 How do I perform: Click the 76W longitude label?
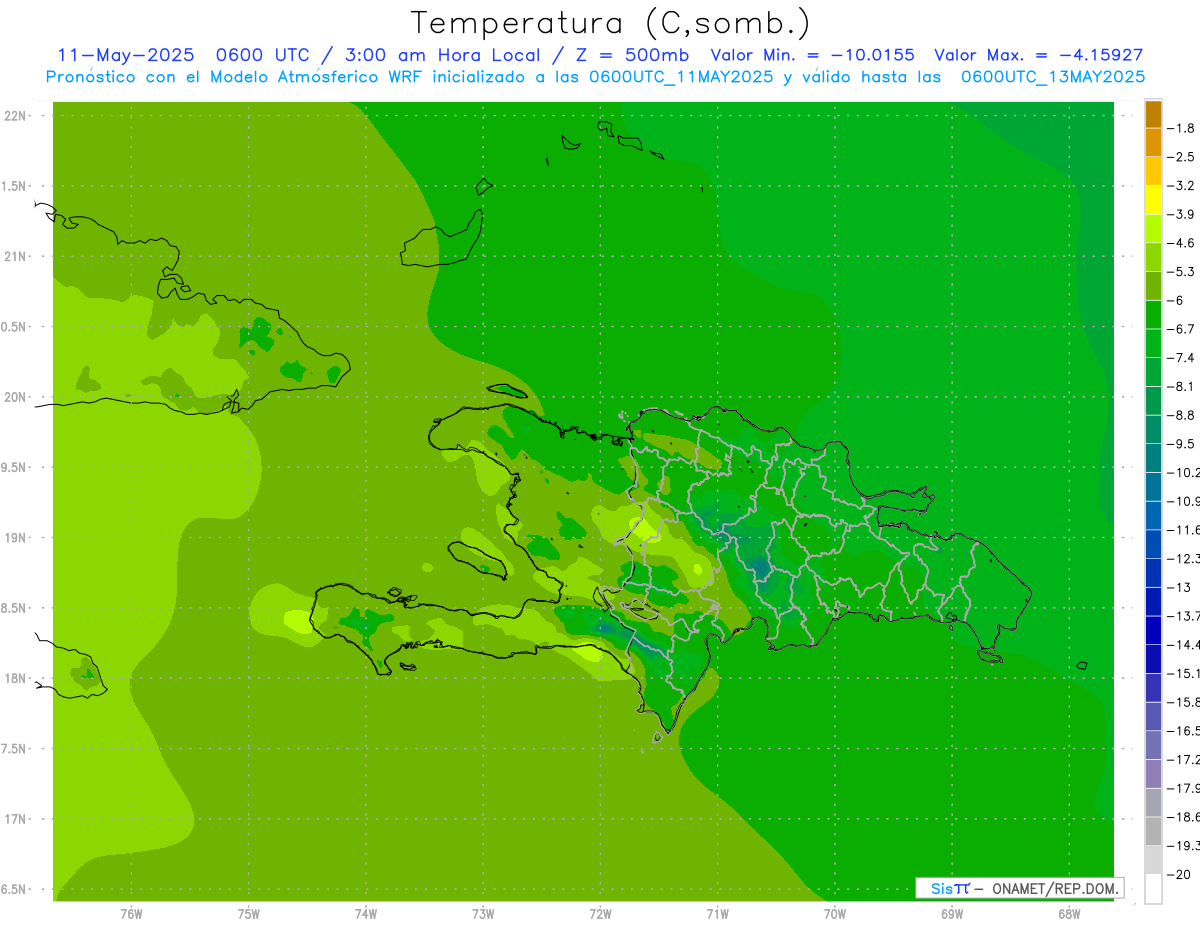131,914
